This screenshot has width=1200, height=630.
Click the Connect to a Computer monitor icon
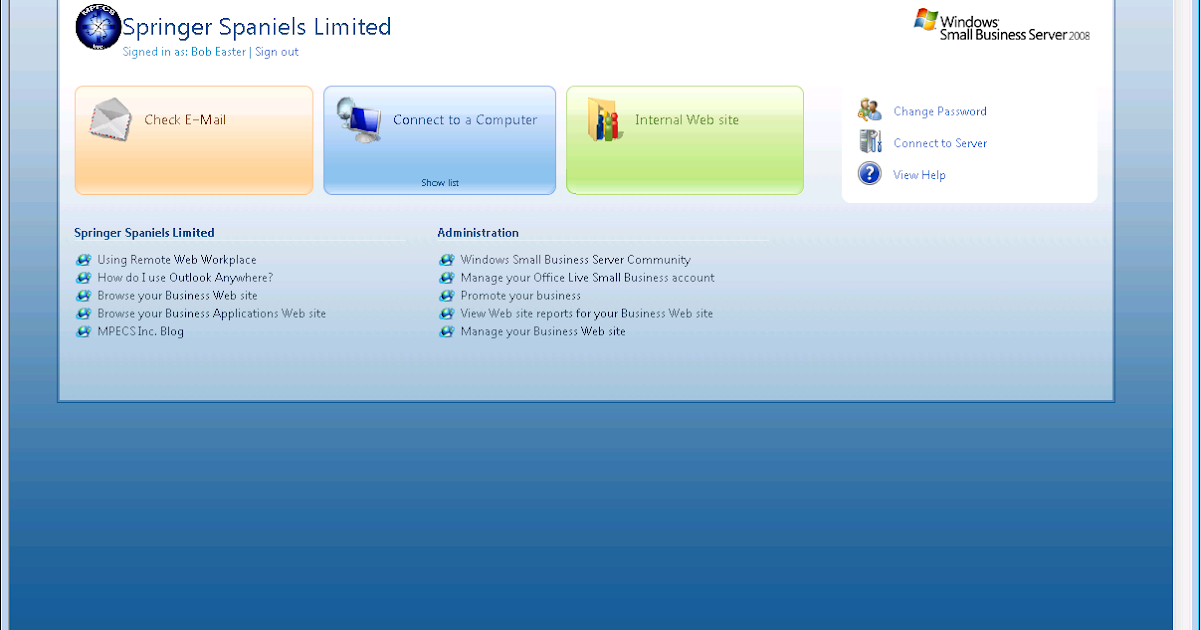pos(359,120)
